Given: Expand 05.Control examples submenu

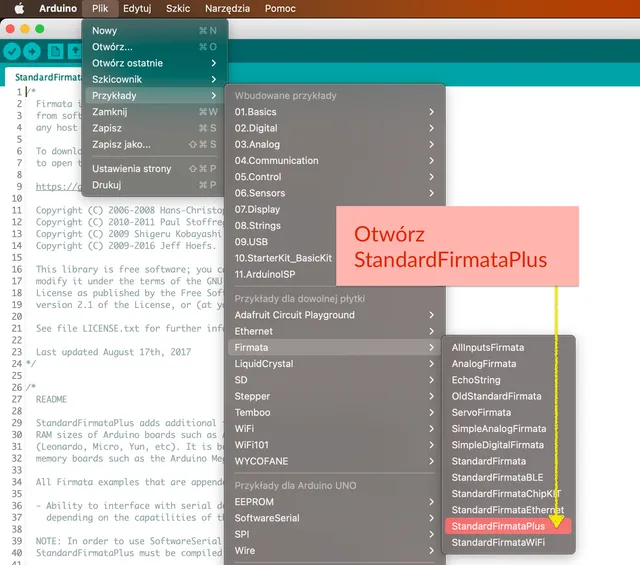Looking at the screenshot, I should point(334,177).
